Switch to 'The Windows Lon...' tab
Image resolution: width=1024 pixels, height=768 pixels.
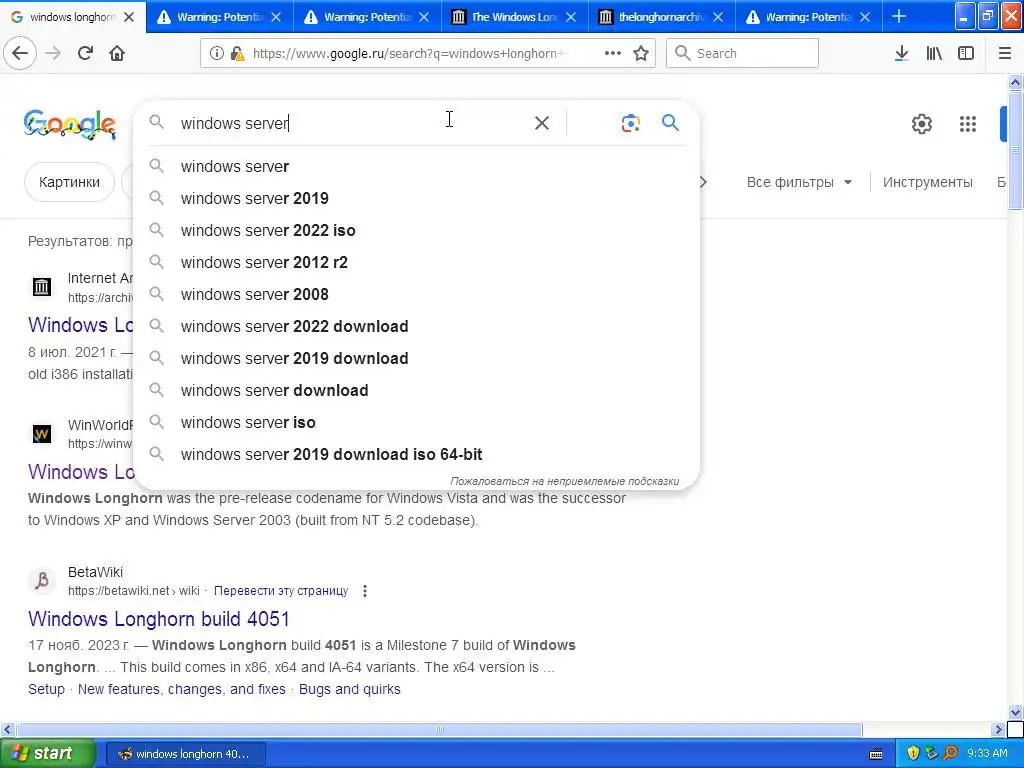click(x=513, y=17)
